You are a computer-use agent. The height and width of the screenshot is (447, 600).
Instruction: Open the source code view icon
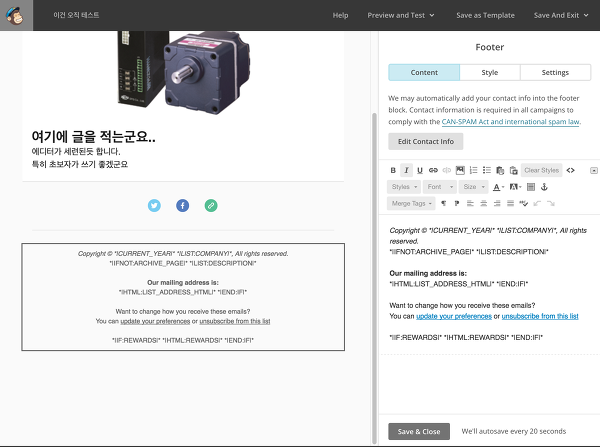(571, 170)
